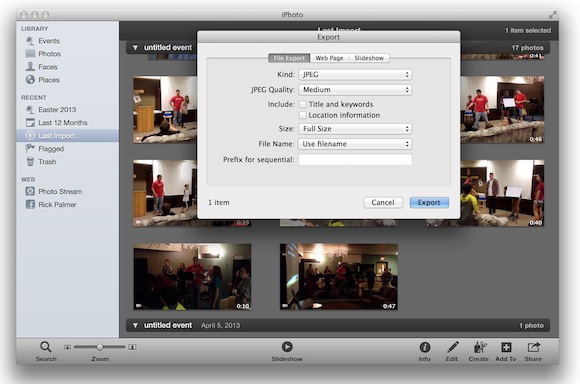The image size is (580, 384).
Task: Click the Edit pencil icon
Action: (x=452, y=347)
